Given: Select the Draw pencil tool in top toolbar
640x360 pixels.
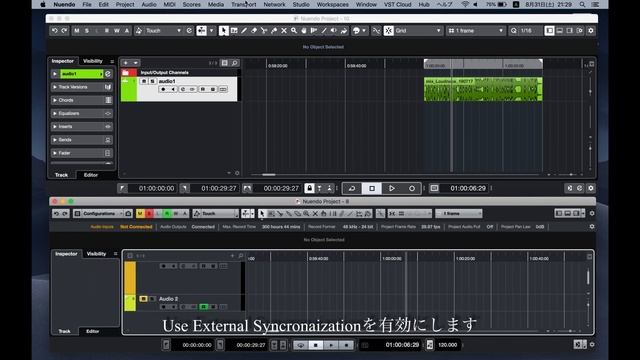Looking at the screenshot, I should click(244, 31).
